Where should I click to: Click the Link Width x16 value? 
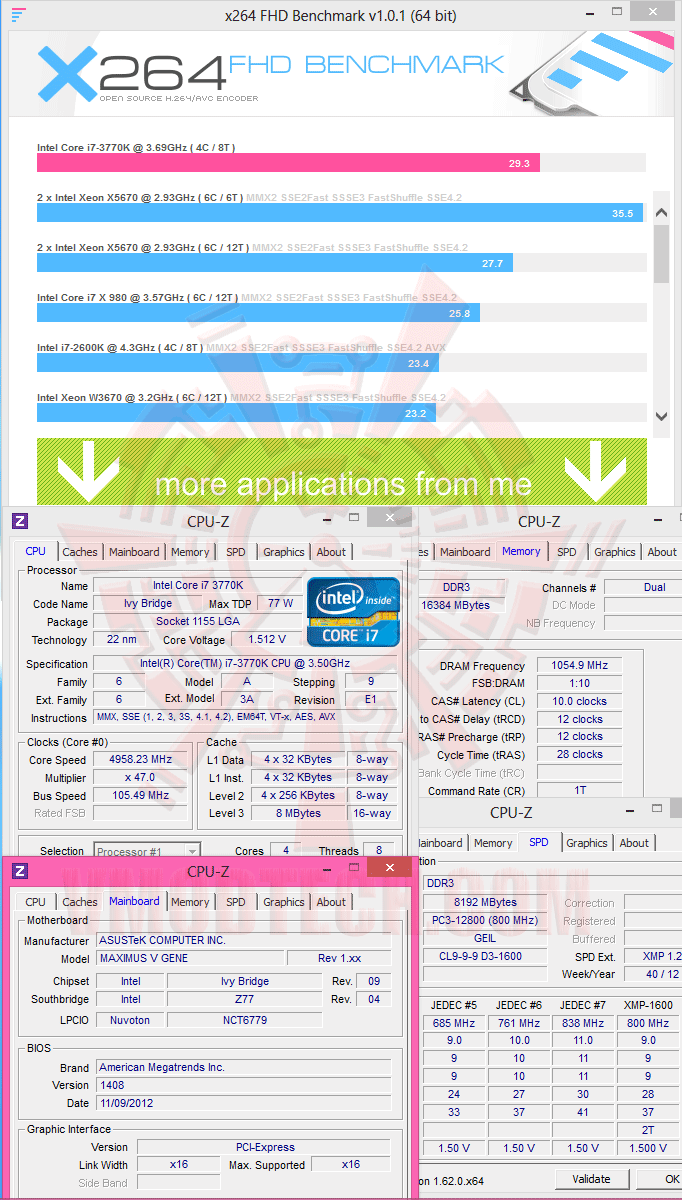(x=177, y=1165)
